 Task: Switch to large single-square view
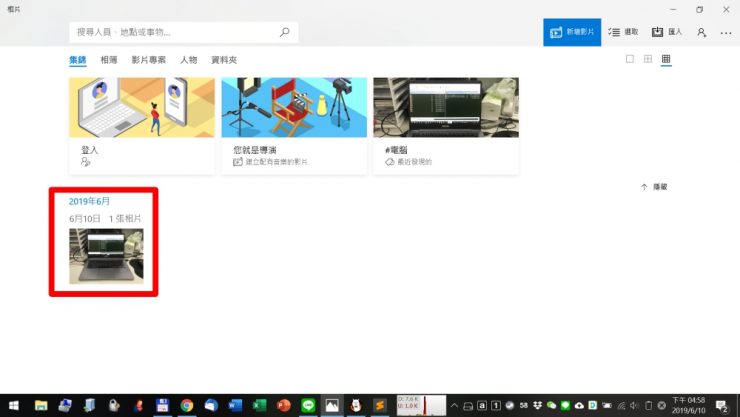tap(630, 60)
